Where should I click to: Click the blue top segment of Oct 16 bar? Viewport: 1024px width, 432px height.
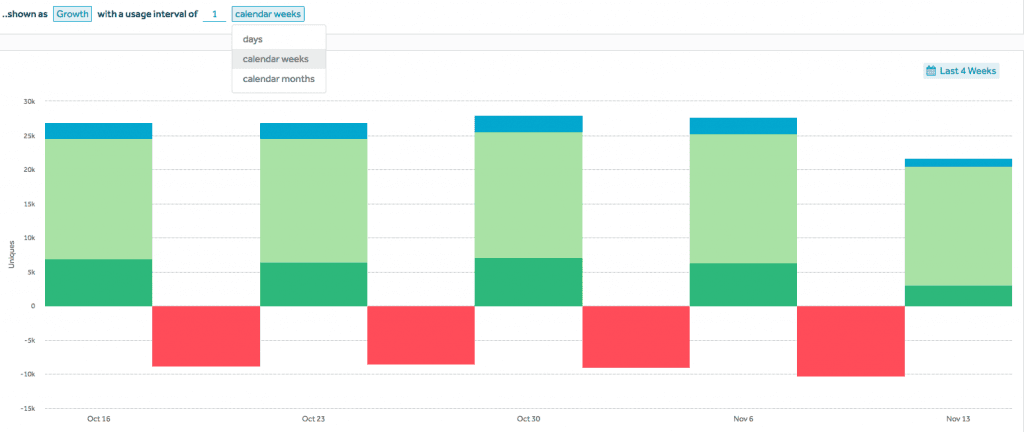98,131
